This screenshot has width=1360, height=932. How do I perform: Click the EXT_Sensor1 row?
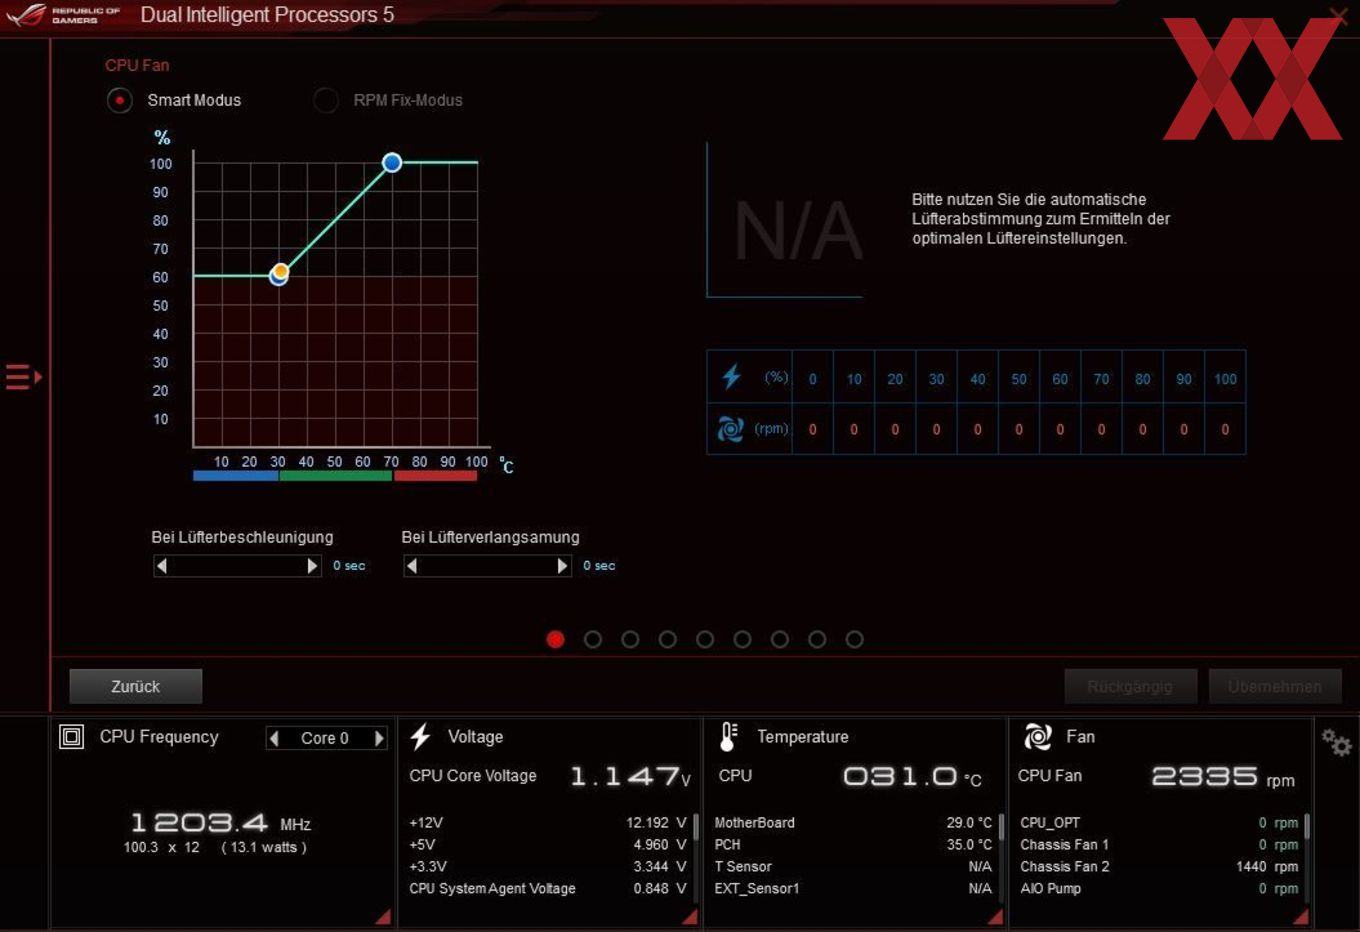[x=853, y=889]
